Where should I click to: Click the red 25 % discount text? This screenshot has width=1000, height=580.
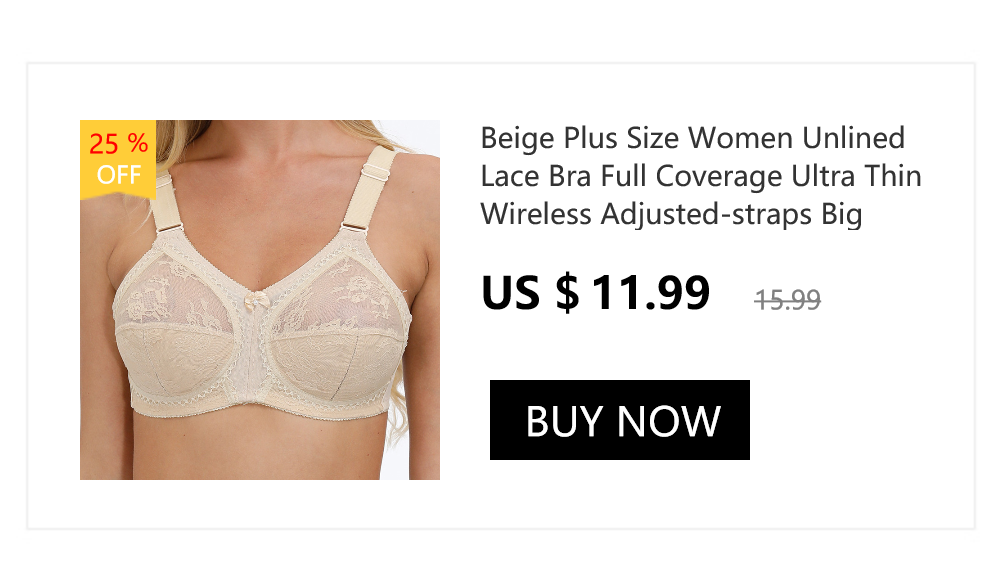(118, 144)
